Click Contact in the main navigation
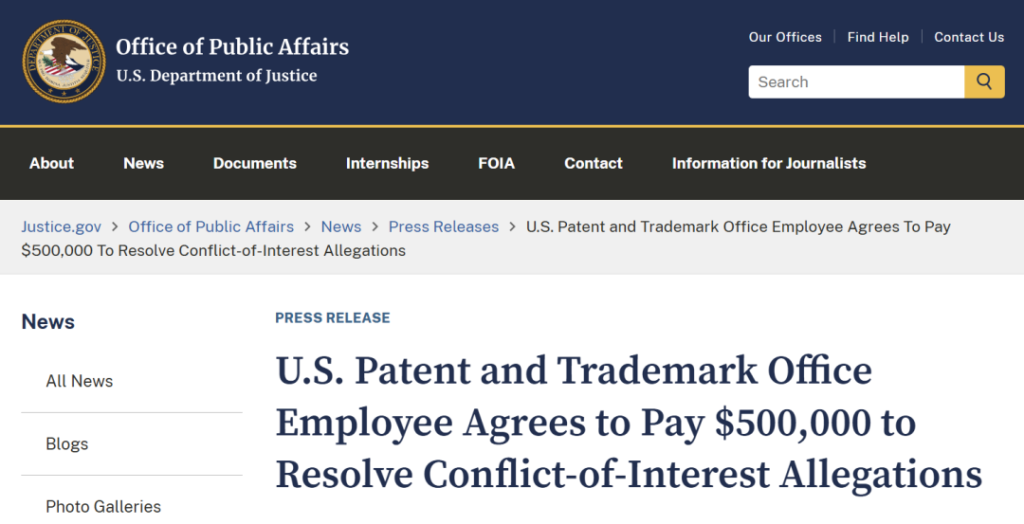Image resolution: width=1024 pixels, height=524 pixels. 593,163
